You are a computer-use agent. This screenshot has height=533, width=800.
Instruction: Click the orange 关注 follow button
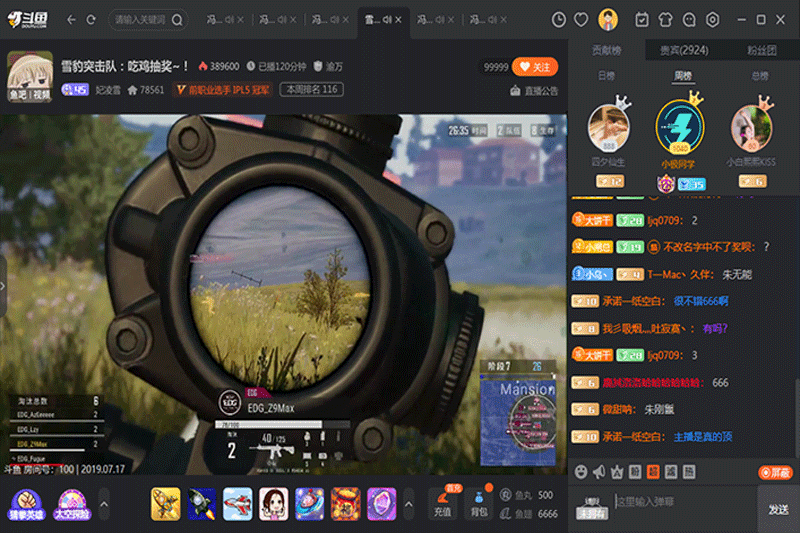(x=535, y=67)
